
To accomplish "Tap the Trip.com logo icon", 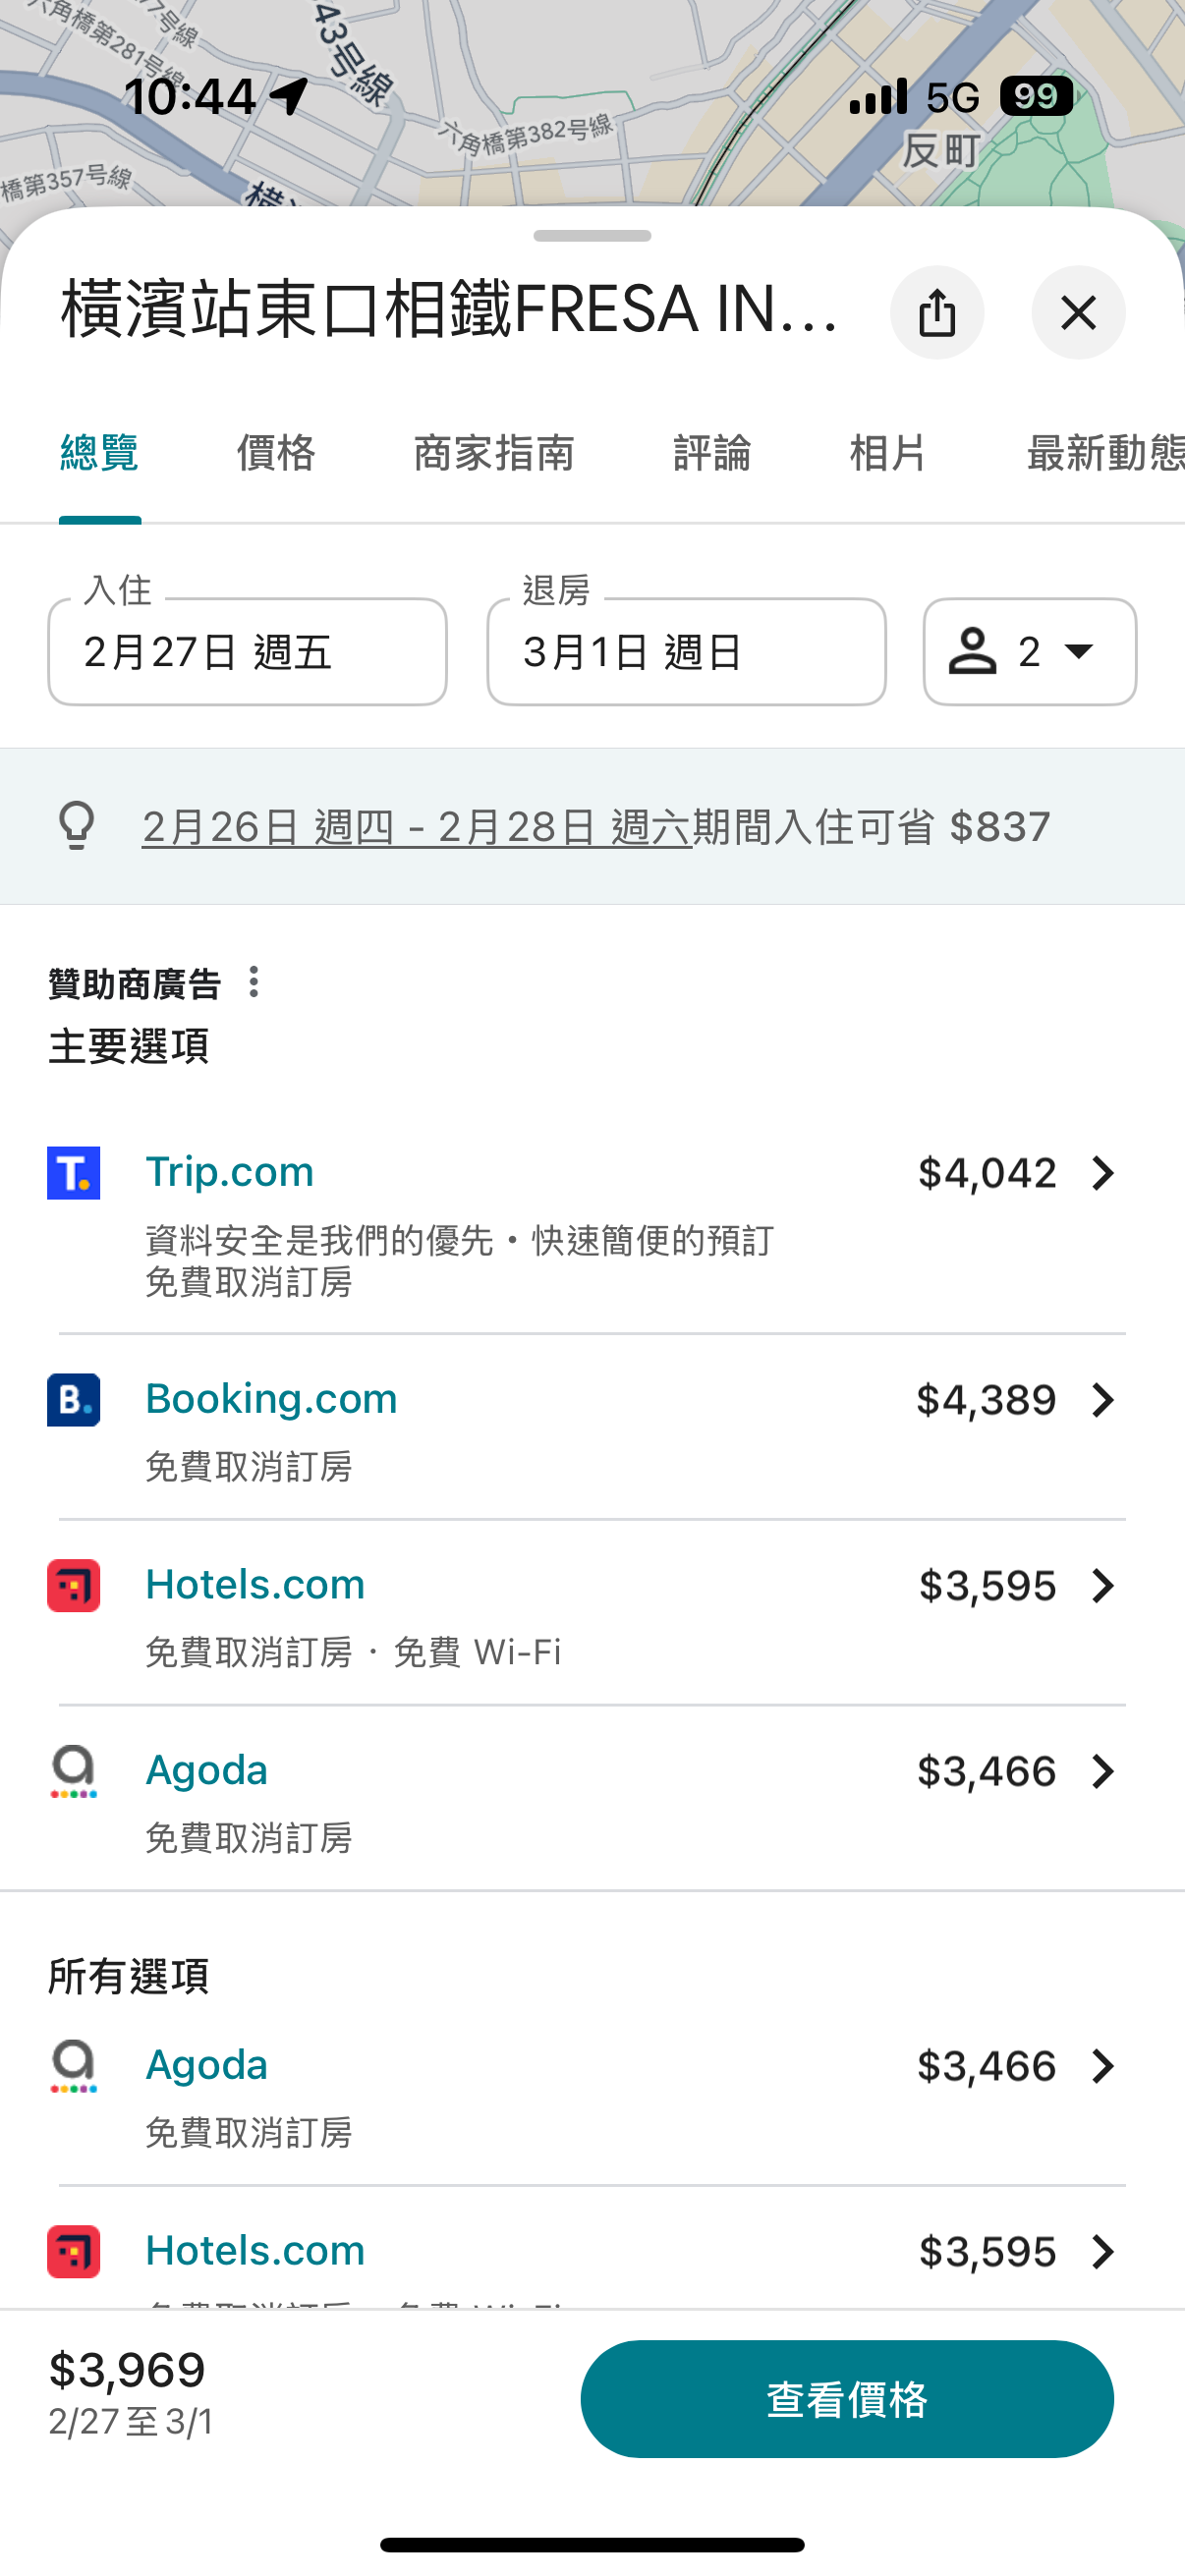I will [74, 1172].
